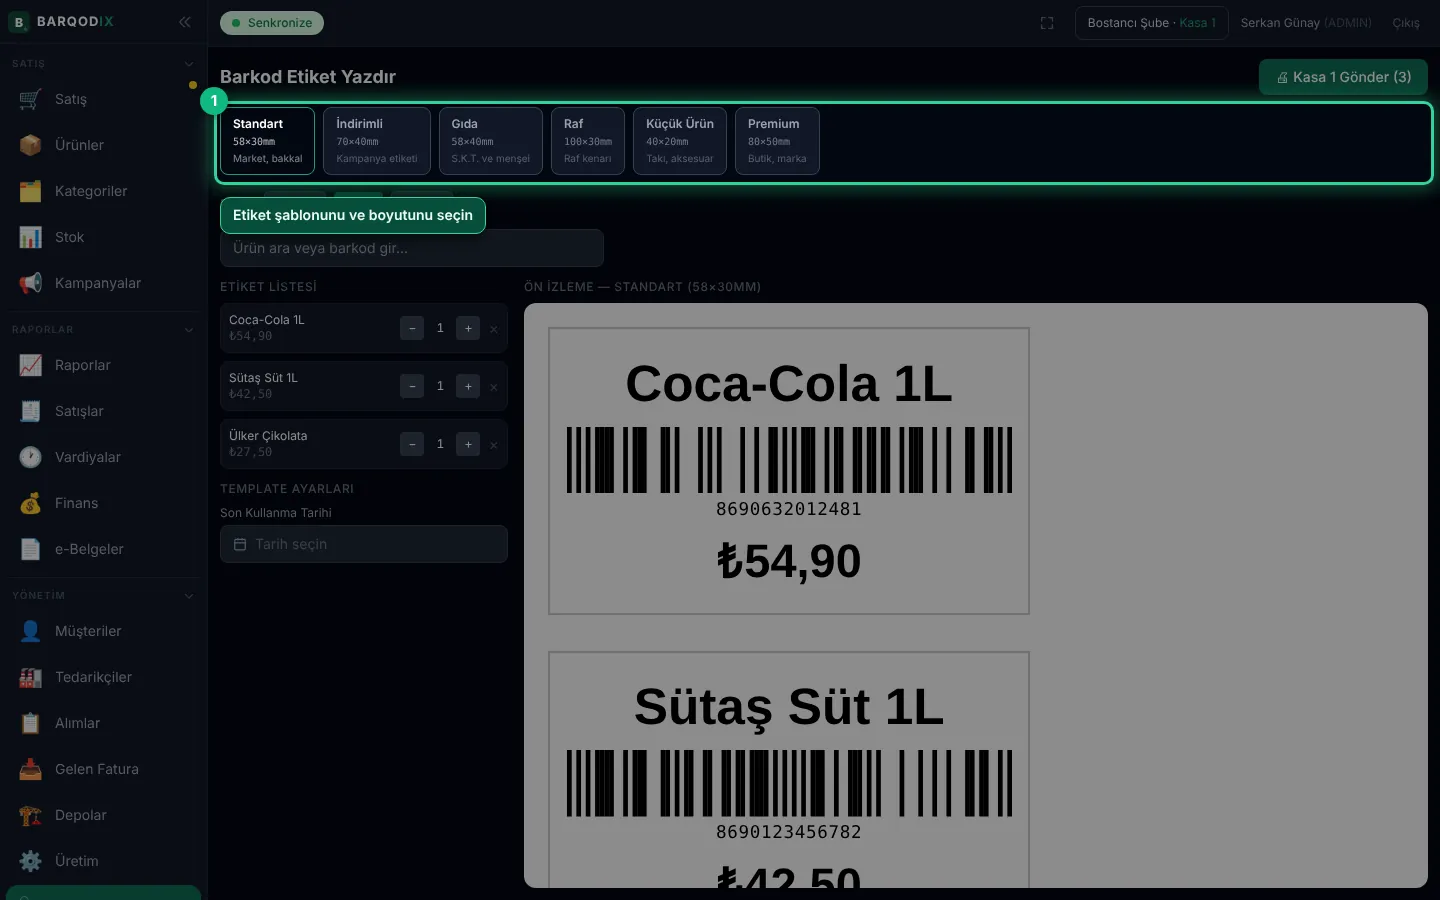Remove Ülker Çikolata from label list
The height and width of the screenshot is (900, 1440).
(x=494, y=445)
